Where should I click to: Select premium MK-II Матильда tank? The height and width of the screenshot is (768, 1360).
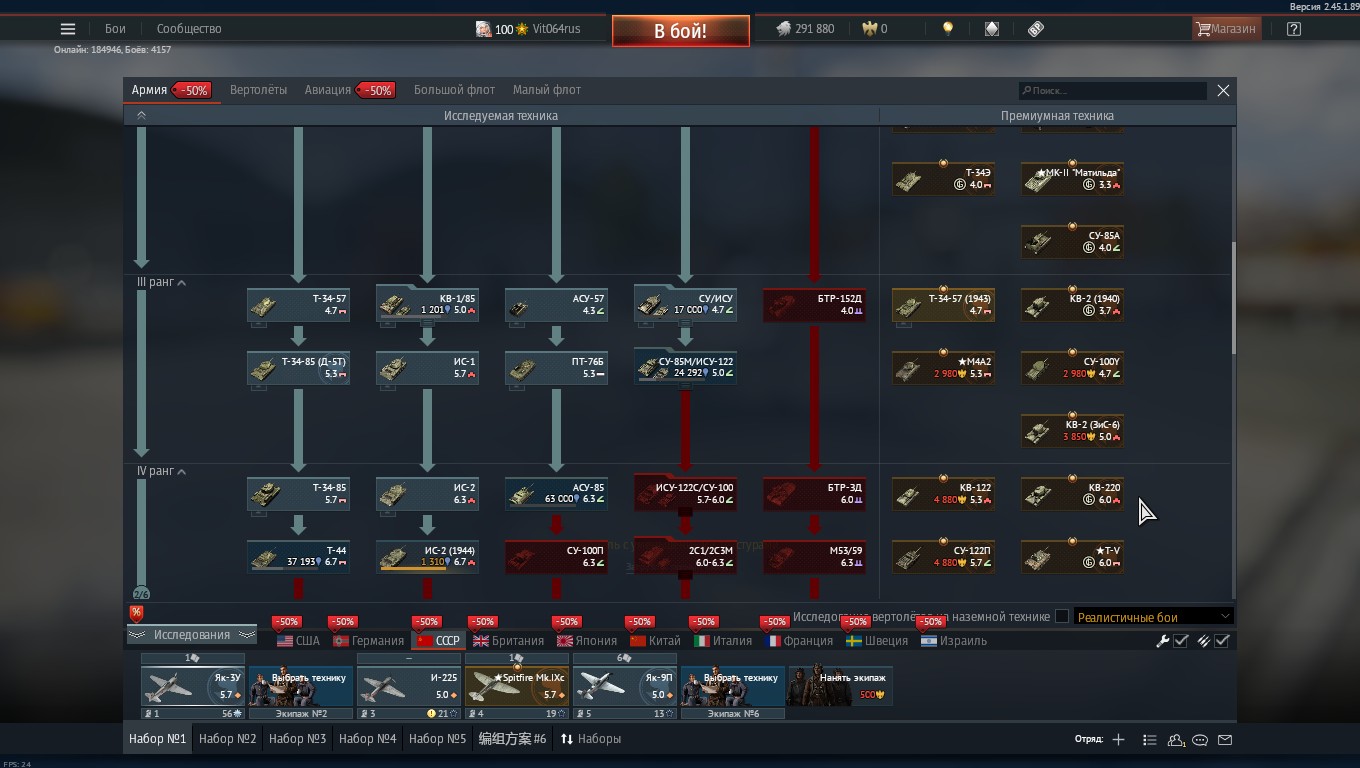click(x=1072, y=179)
